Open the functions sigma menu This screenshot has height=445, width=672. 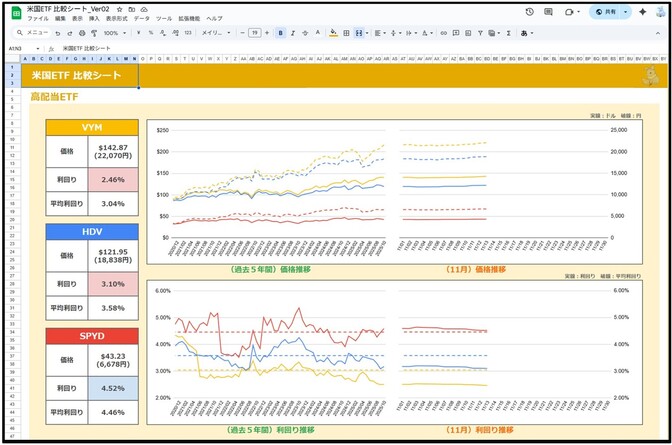pyautogui.click(x=508, y=33)
